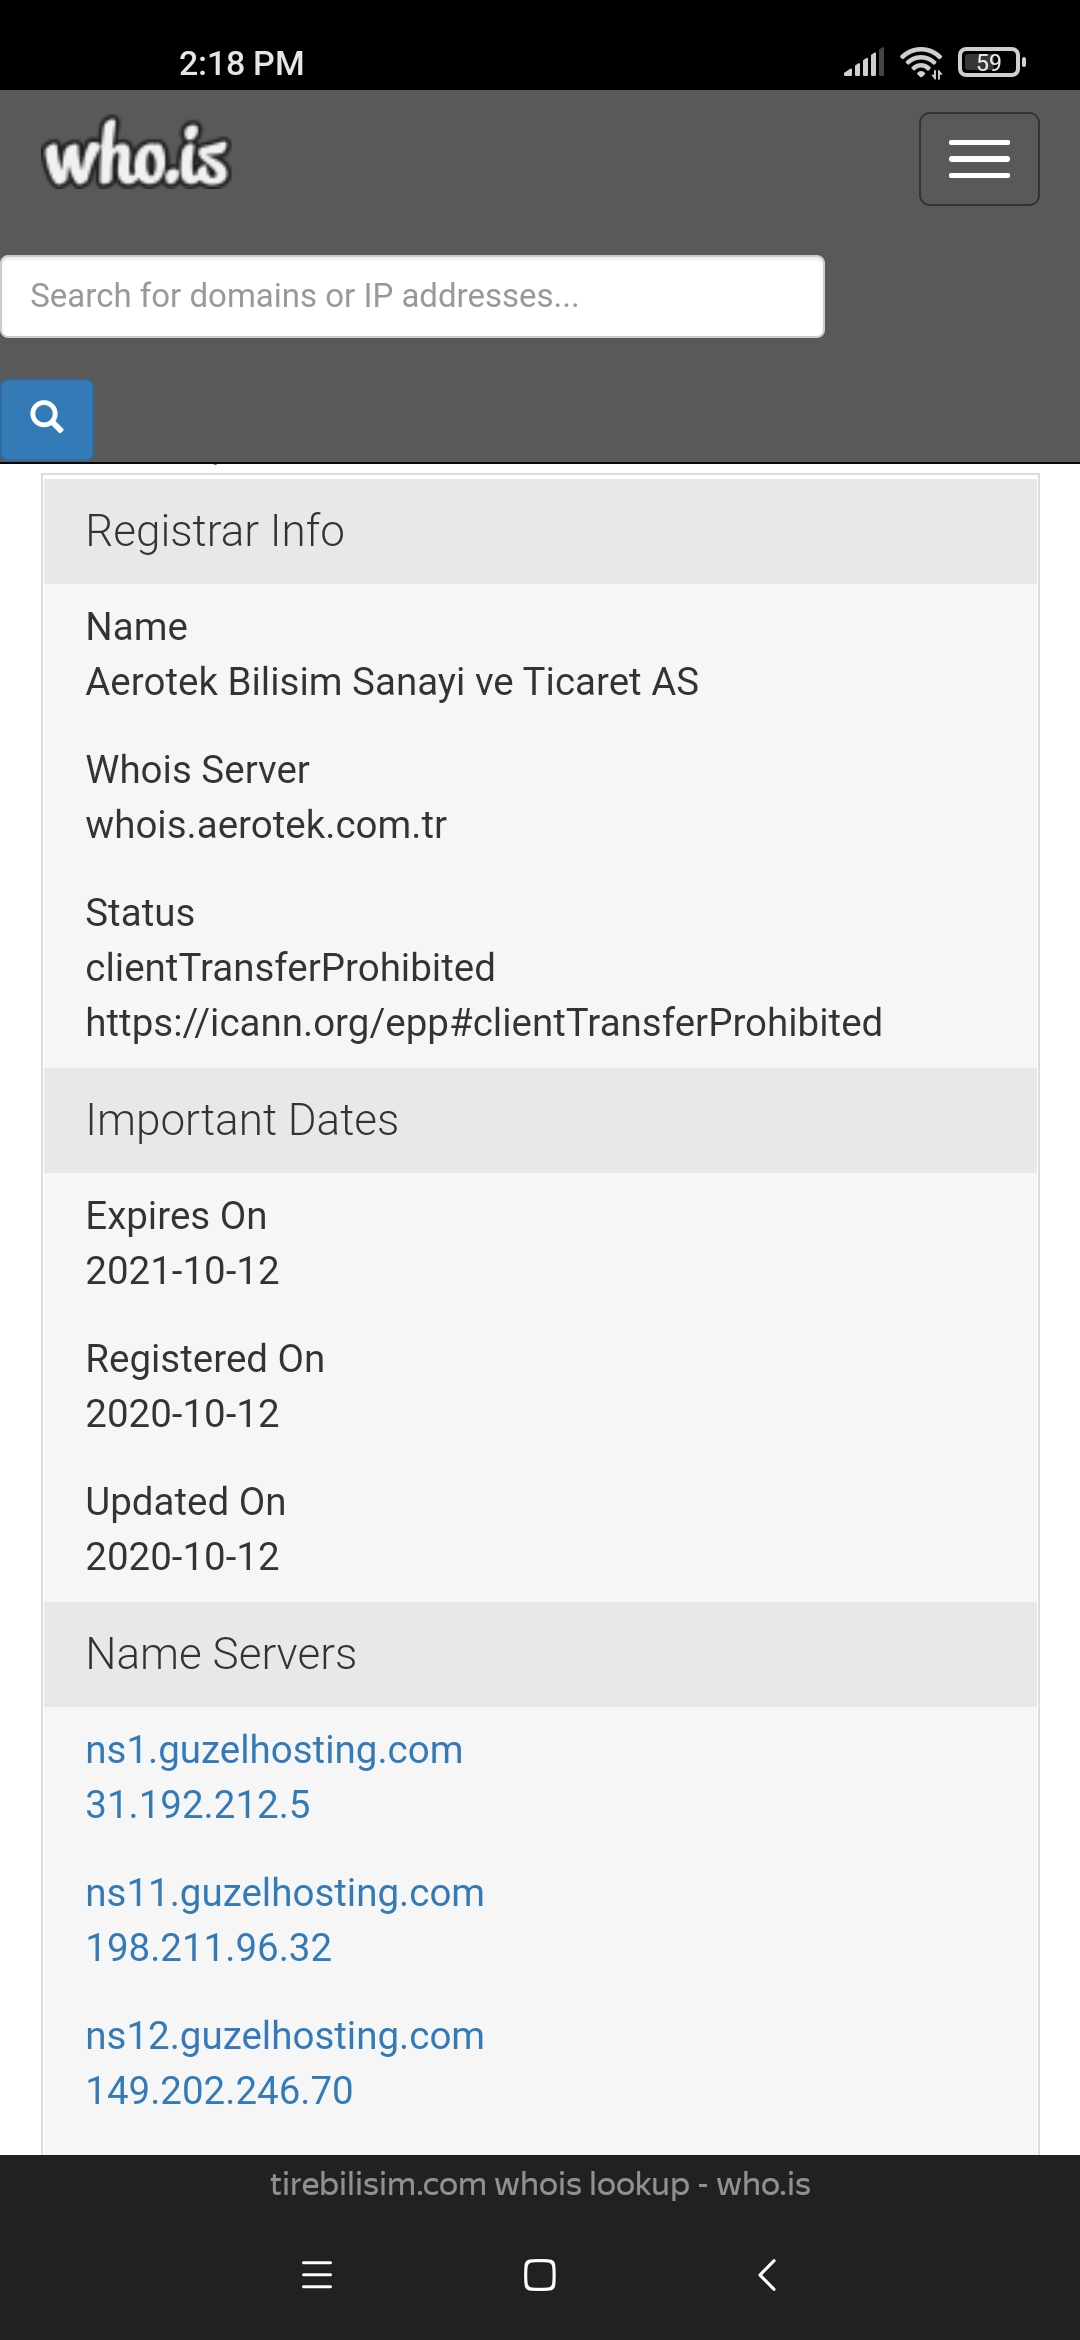Screen dimensions: 1080x2340
Task: Open ns12.guzelhosting.com name server link
Action: [x=285, y=2035]
